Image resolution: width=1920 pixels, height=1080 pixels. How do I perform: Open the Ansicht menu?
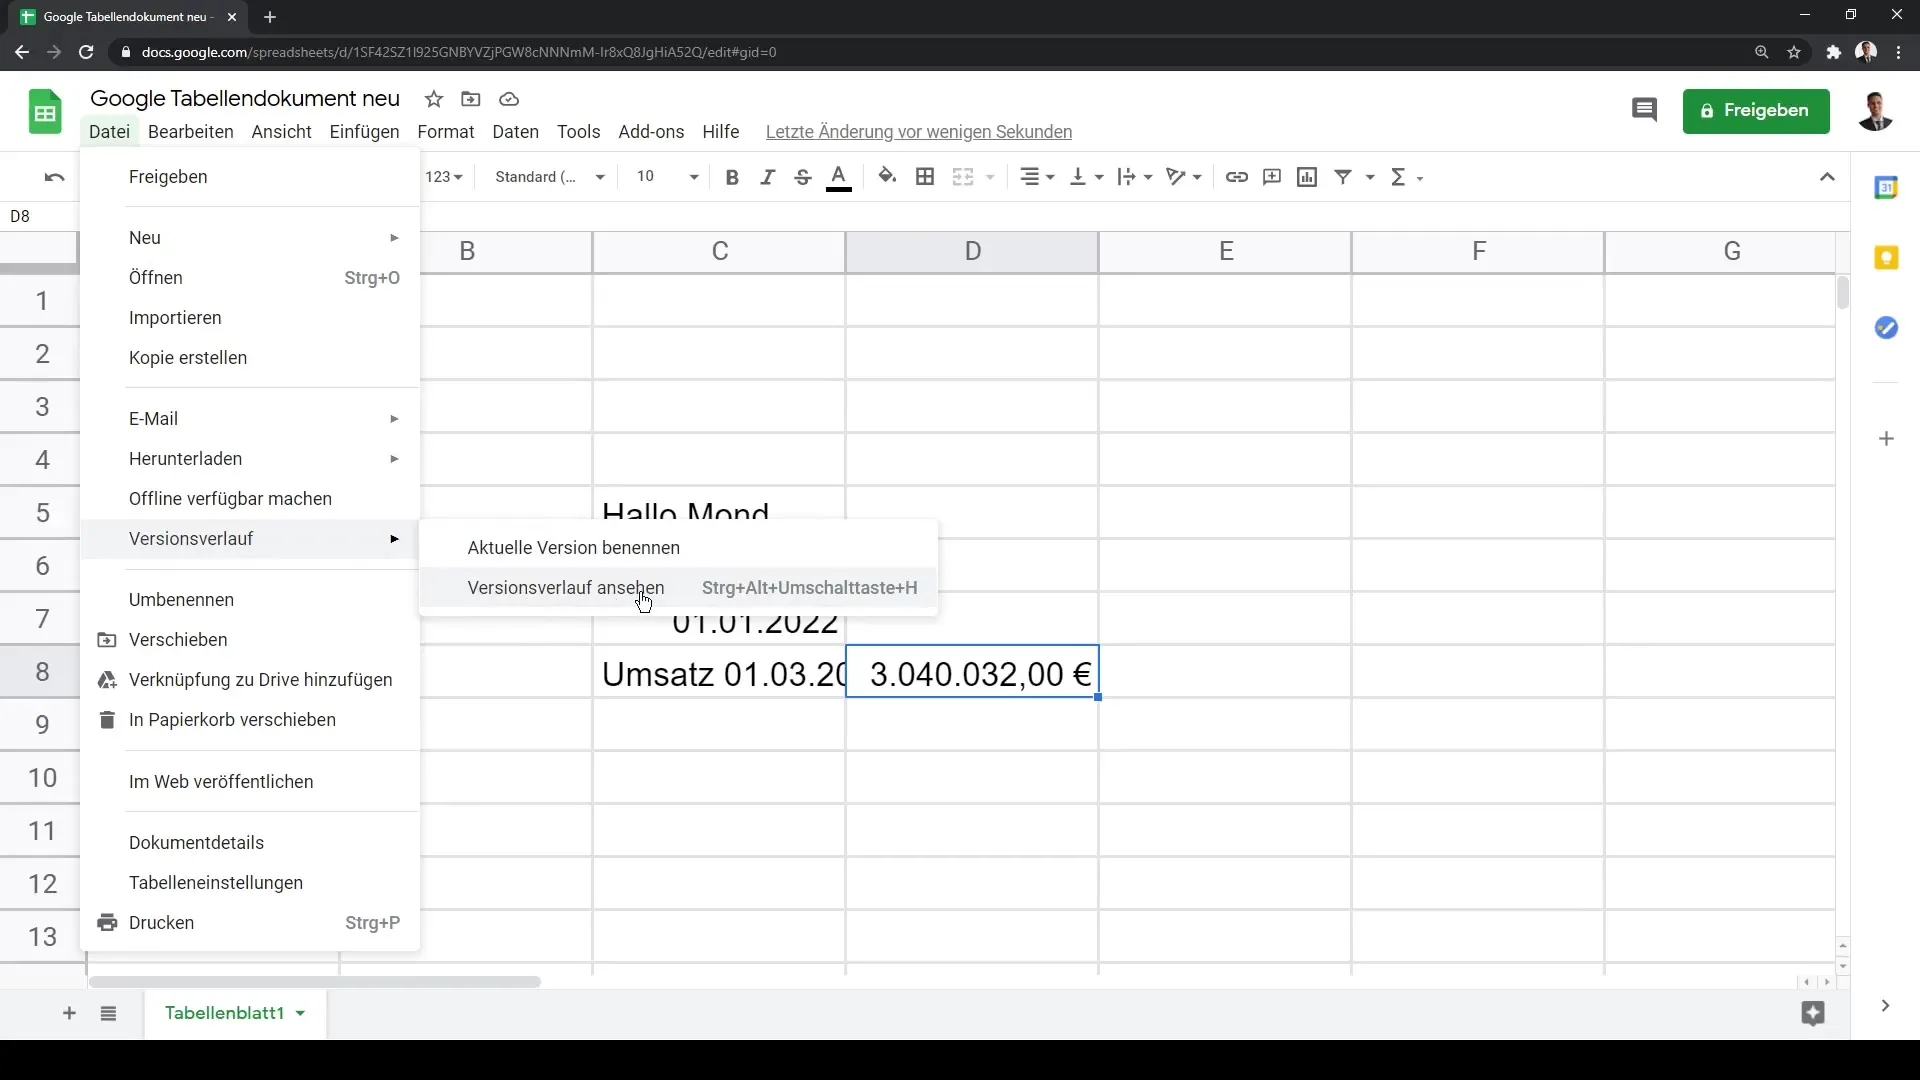(281, 132)
